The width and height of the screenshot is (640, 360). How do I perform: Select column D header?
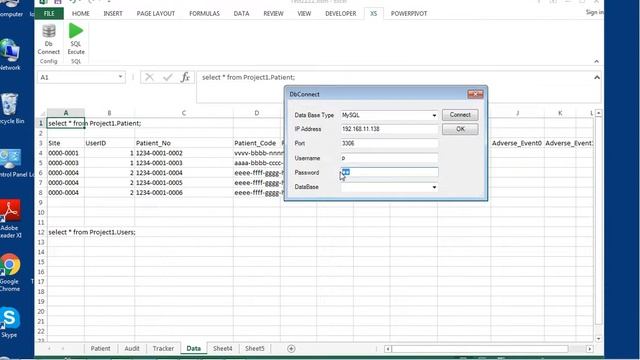[x=257, y=113]
